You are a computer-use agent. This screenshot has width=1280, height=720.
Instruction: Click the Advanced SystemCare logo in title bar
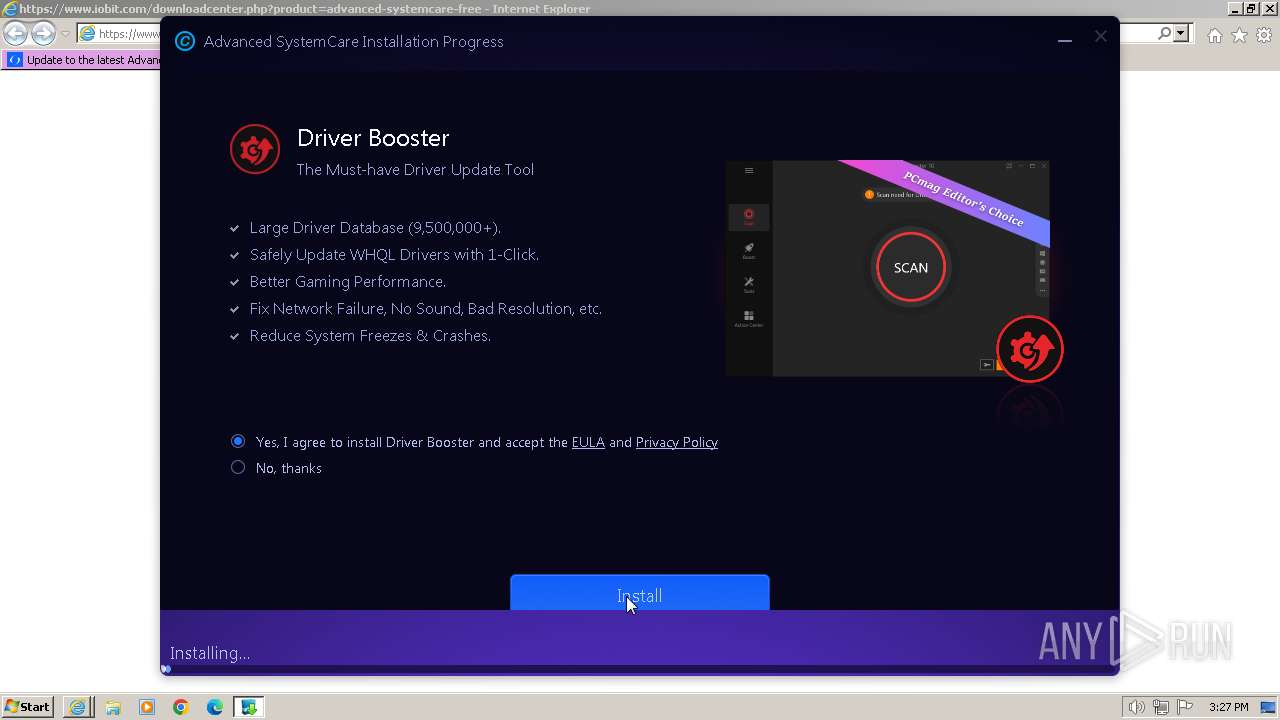[184, 41]
